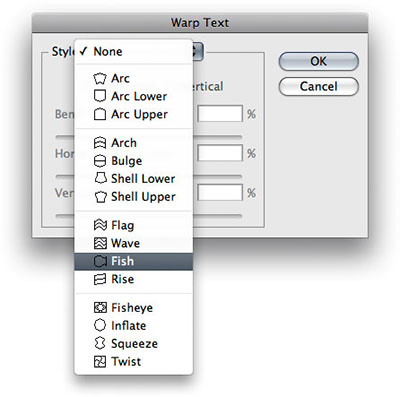Select the Shell Lower icon

coord(100,179)
